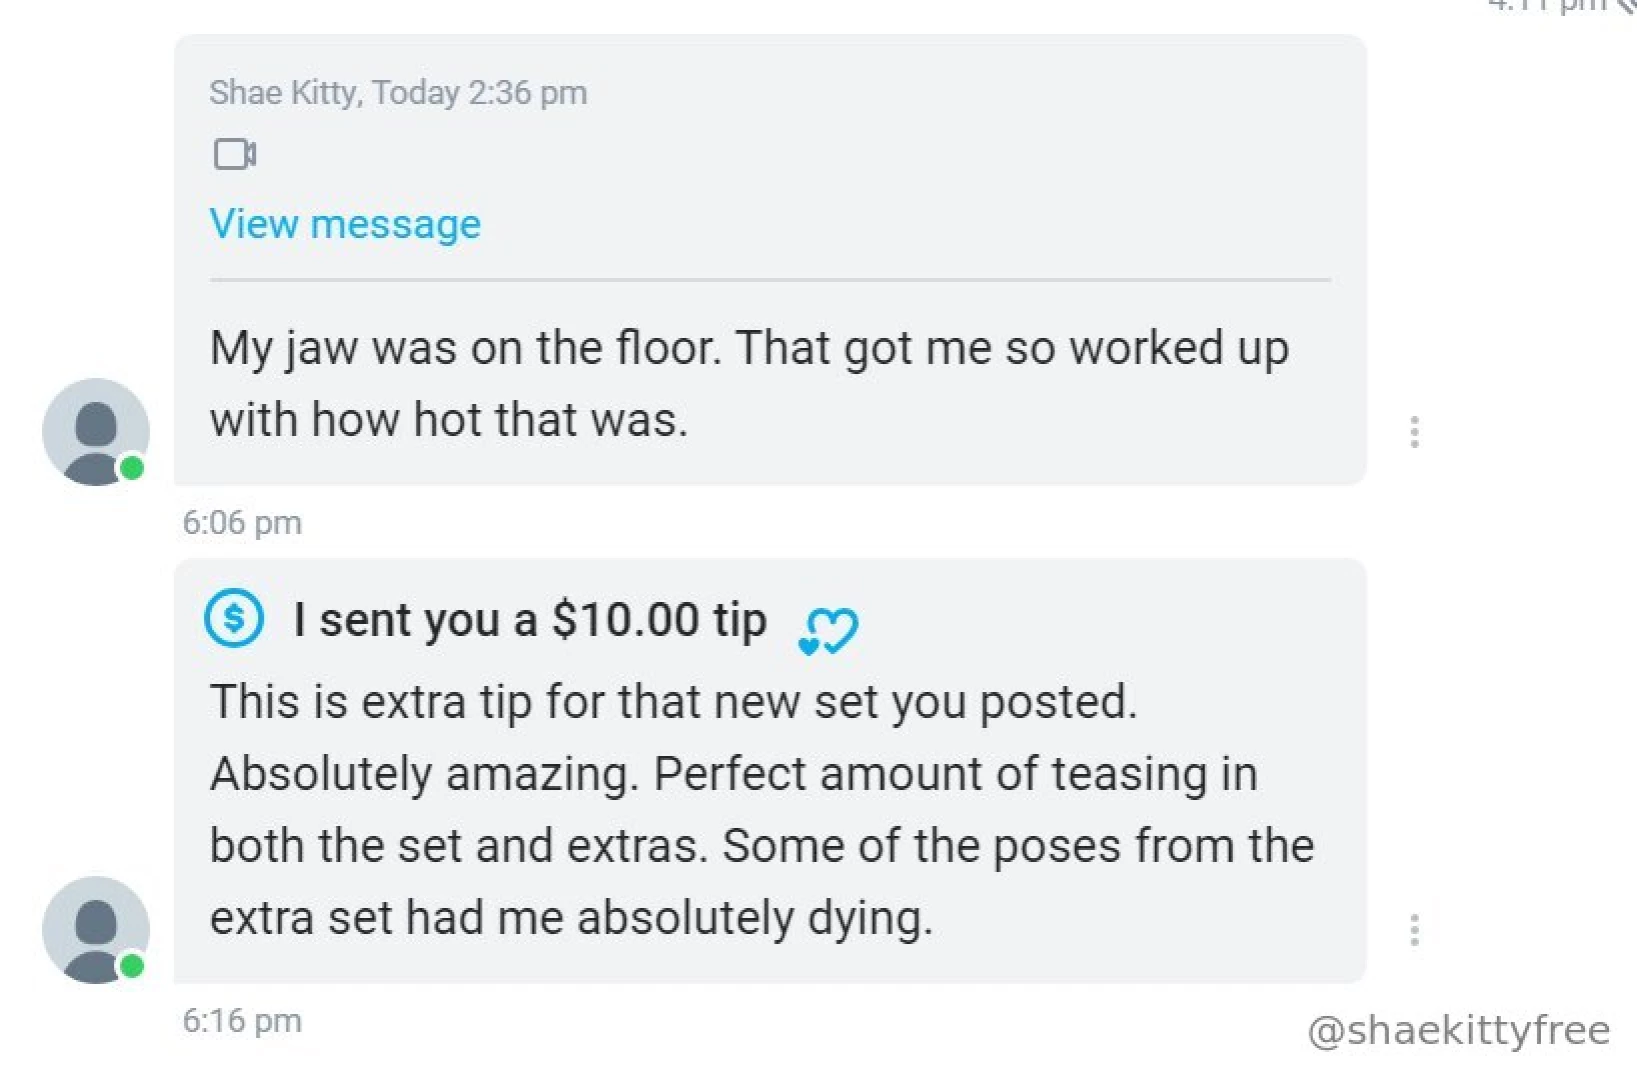
Task: Click the blue hearts icon after tip text
Action: point(828,630)
